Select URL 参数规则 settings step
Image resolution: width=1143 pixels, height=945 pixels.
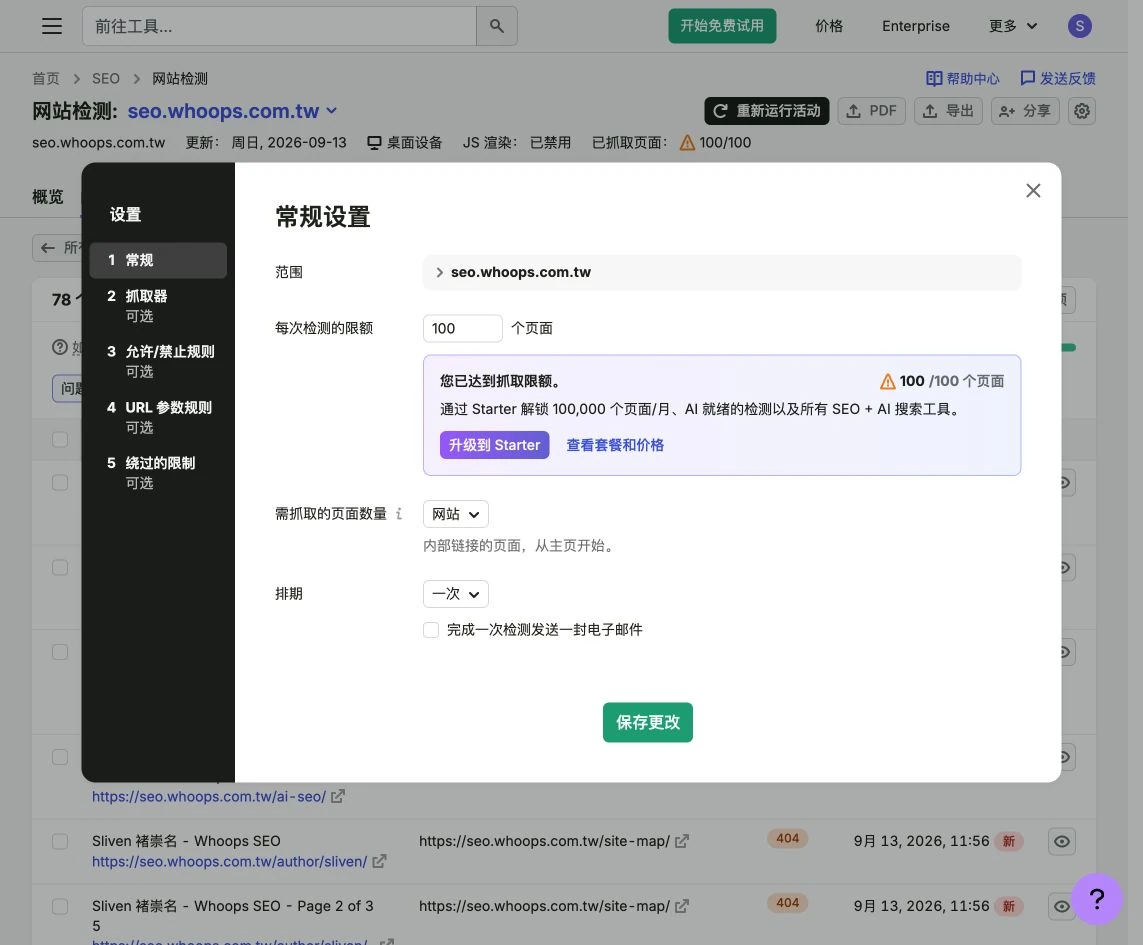pyautogui.click(x=158, y=417)
